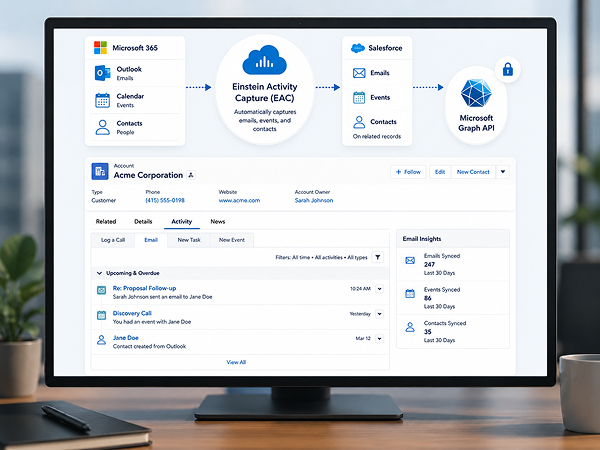
Task: Collapse the Upcoming & Overdue section
Action: pyautogui.click(x=99, y=273)
